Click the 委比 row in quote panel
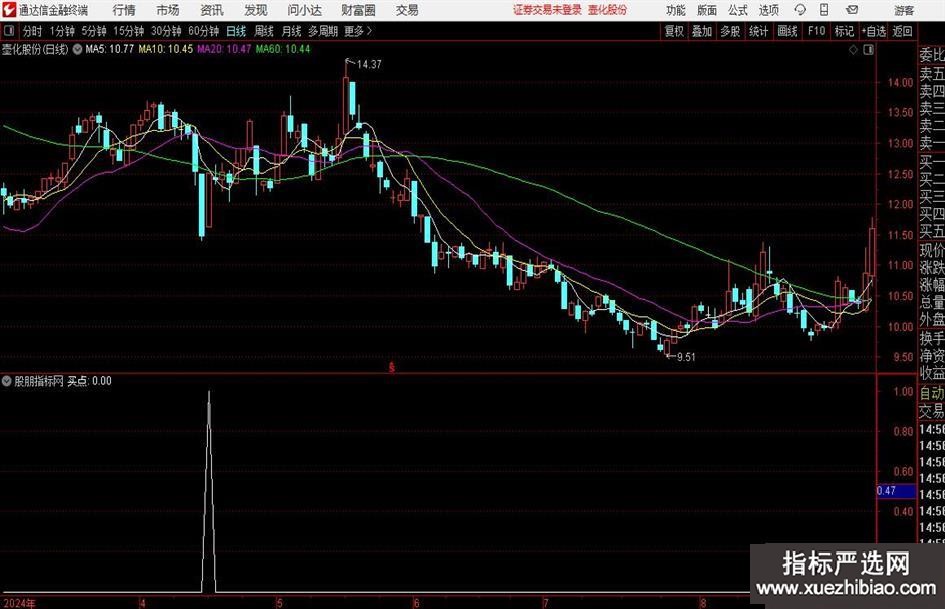Image resolution: width=945 pixels, height=609 pixels. [932, 55]
